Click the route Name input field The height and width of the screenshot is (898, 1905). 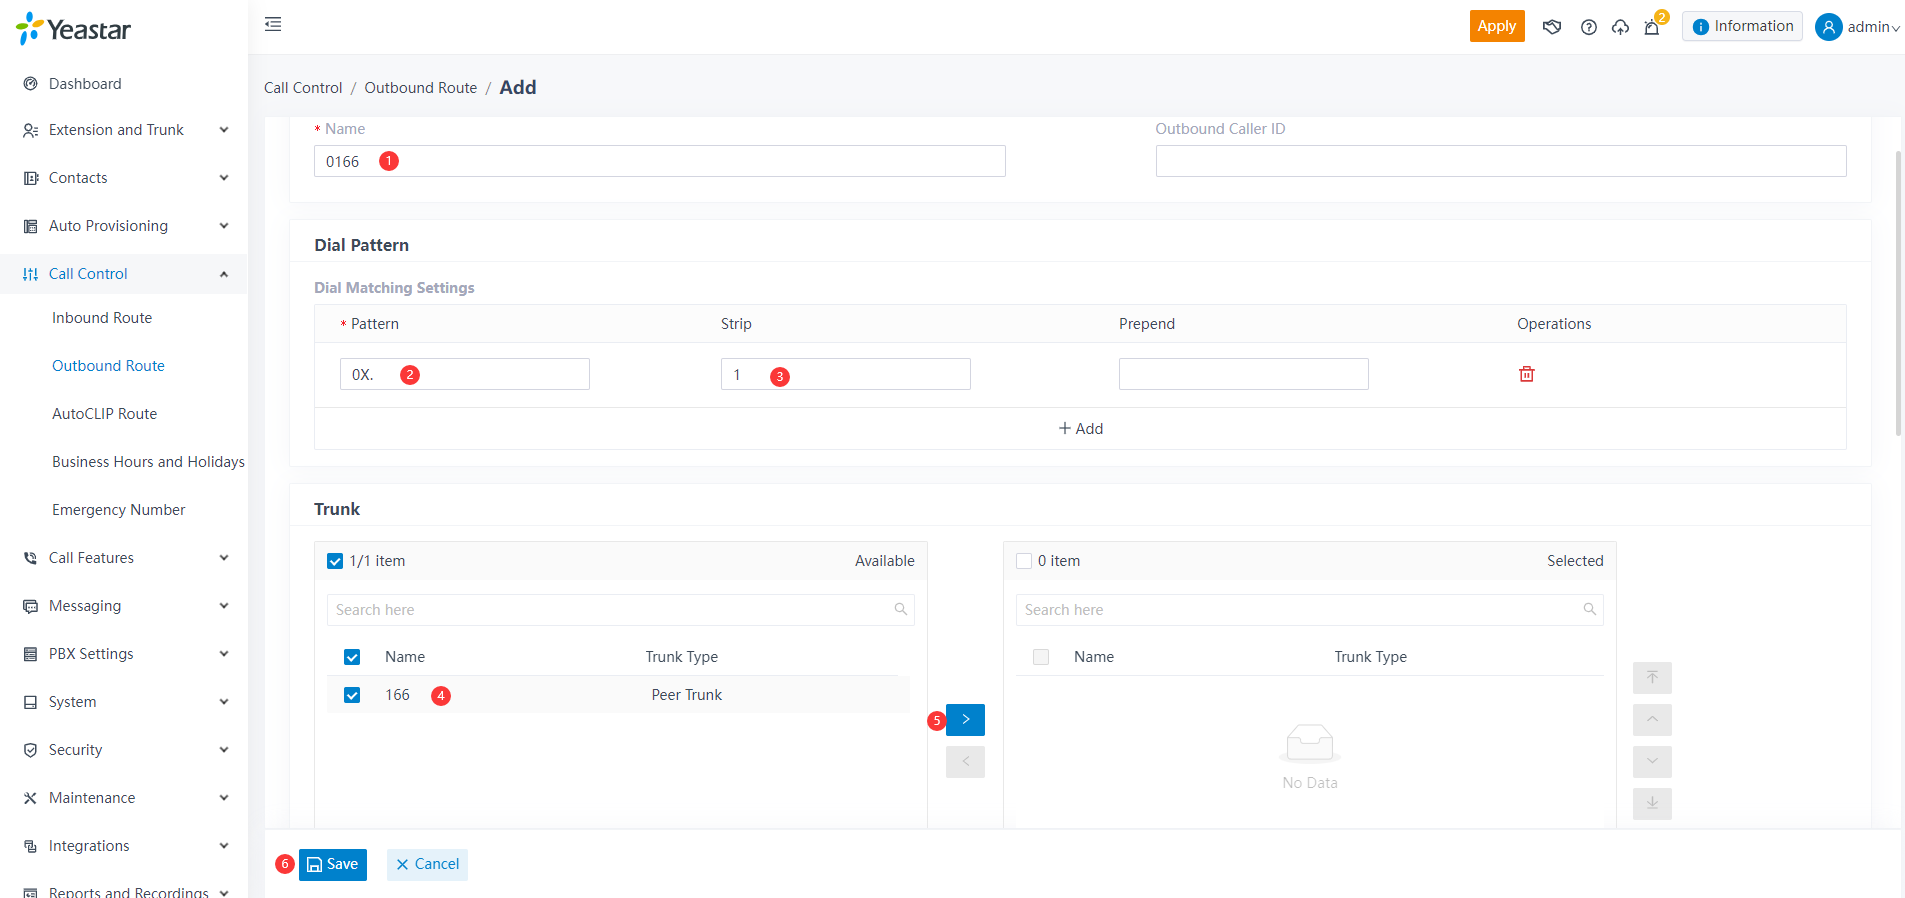tap(660, 161)
